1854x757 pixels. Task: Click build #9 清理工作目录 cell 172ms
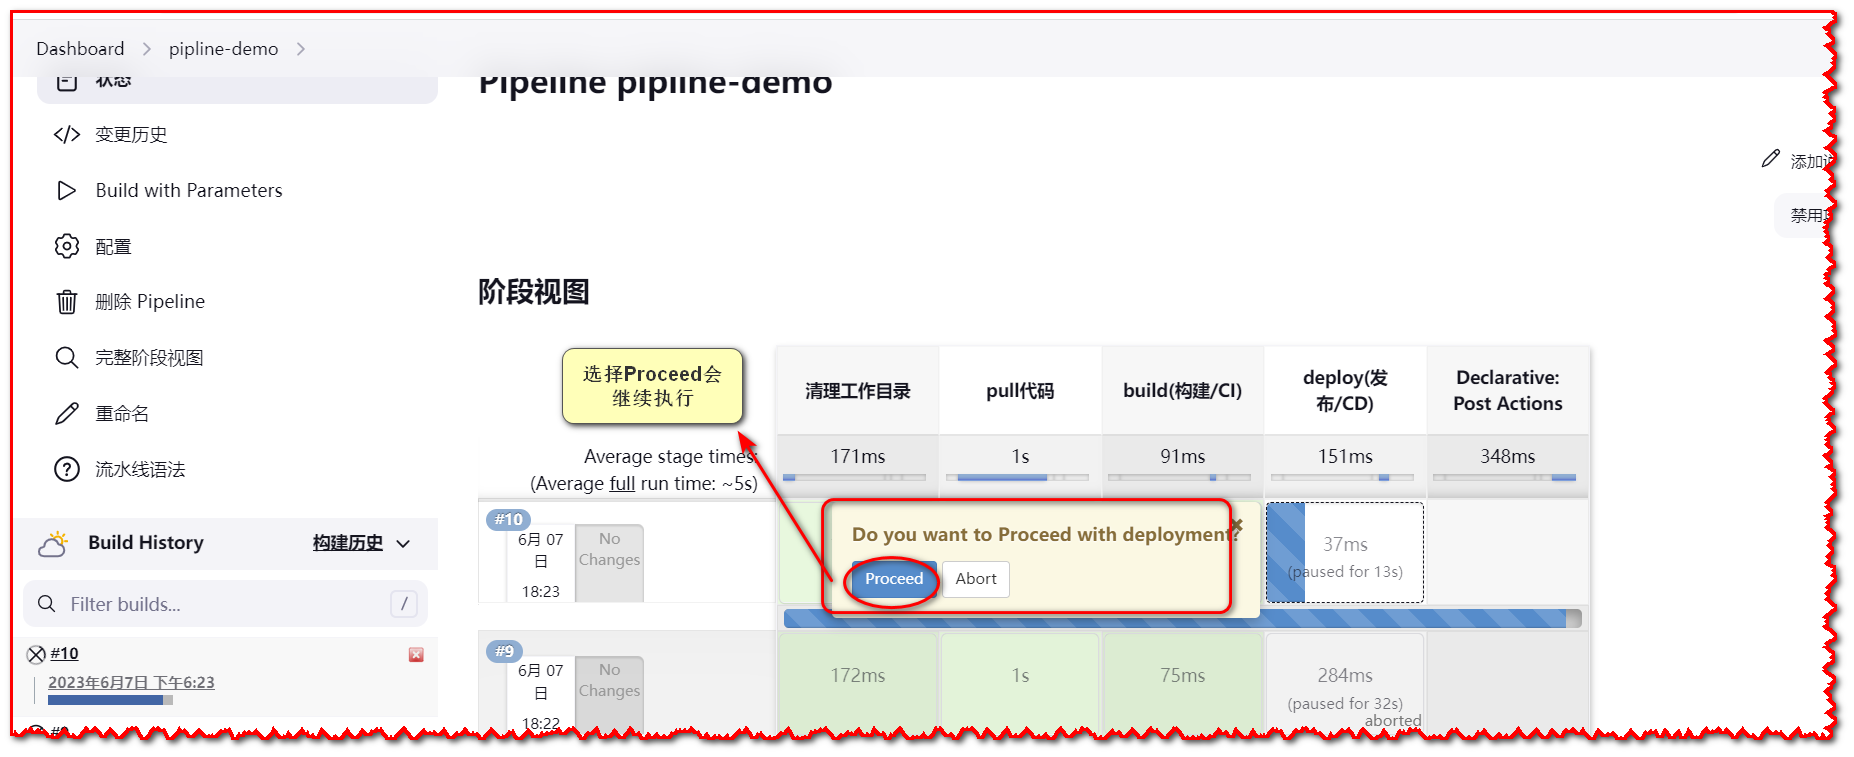(x=857, y=682)
